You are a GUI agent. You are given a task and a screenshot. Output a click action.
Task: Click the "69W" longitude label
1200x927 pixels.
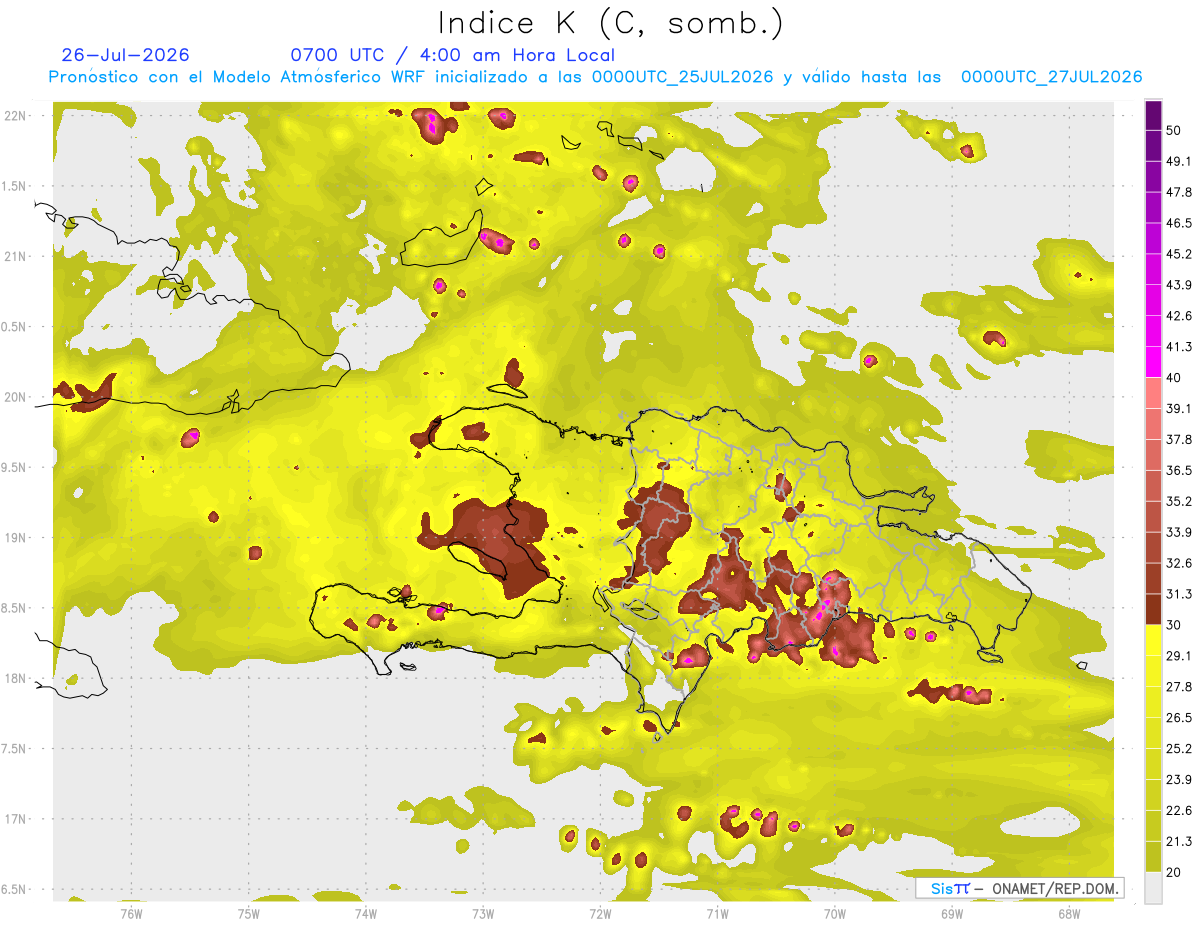point(952,912)
